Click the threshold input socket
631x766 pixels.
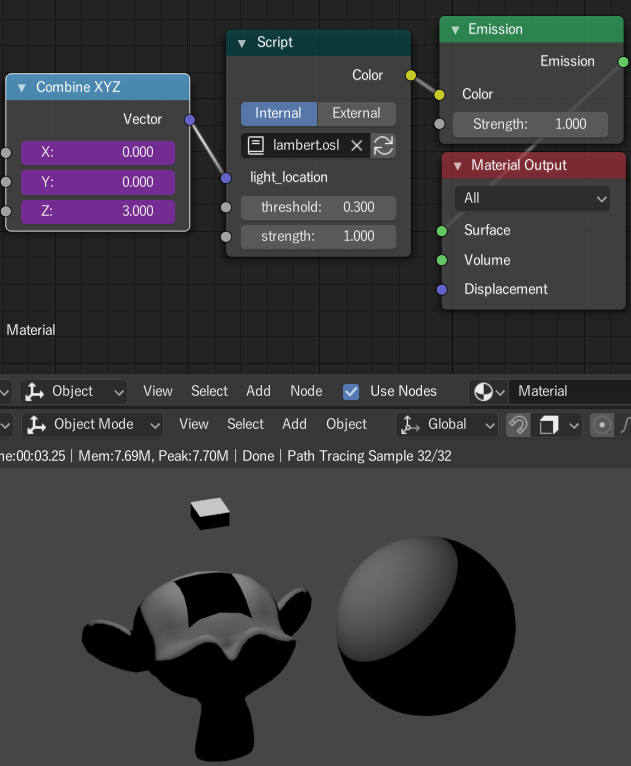pyautogui.click(x=226, y=207)
